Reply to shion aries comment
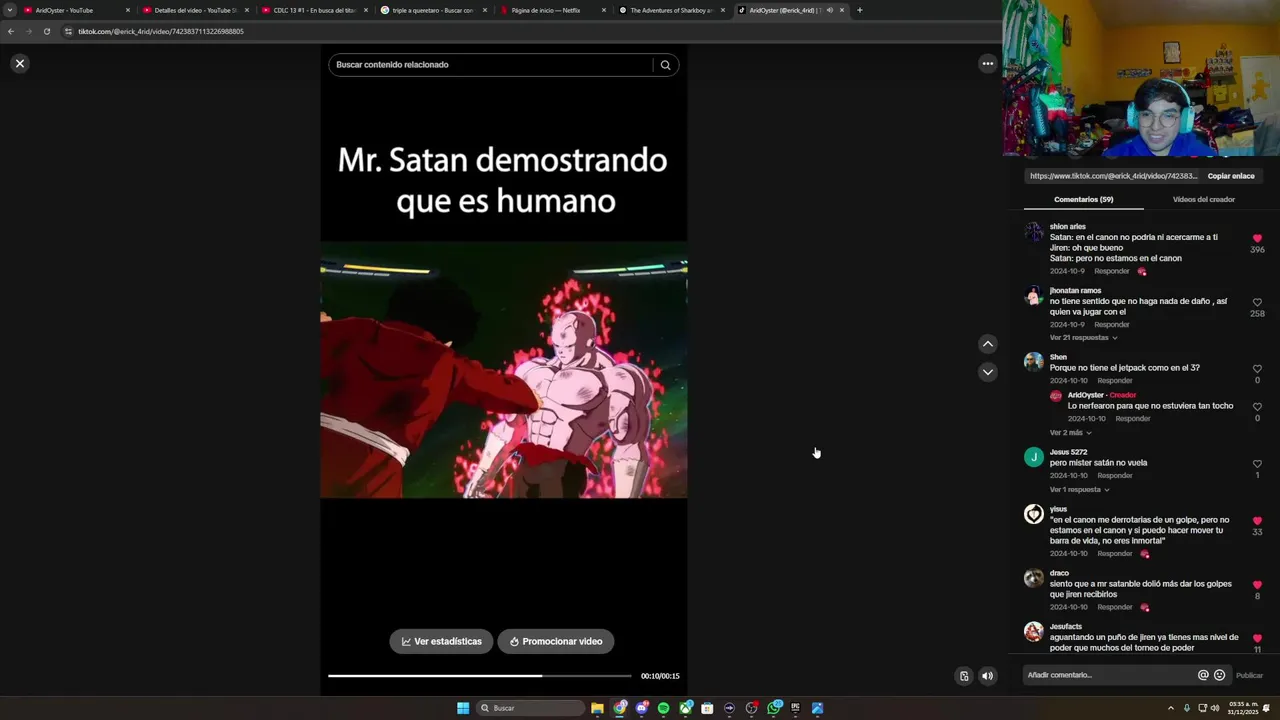Image resolution: width=1280 pixels, height=720 pixels. (1111, 271)
